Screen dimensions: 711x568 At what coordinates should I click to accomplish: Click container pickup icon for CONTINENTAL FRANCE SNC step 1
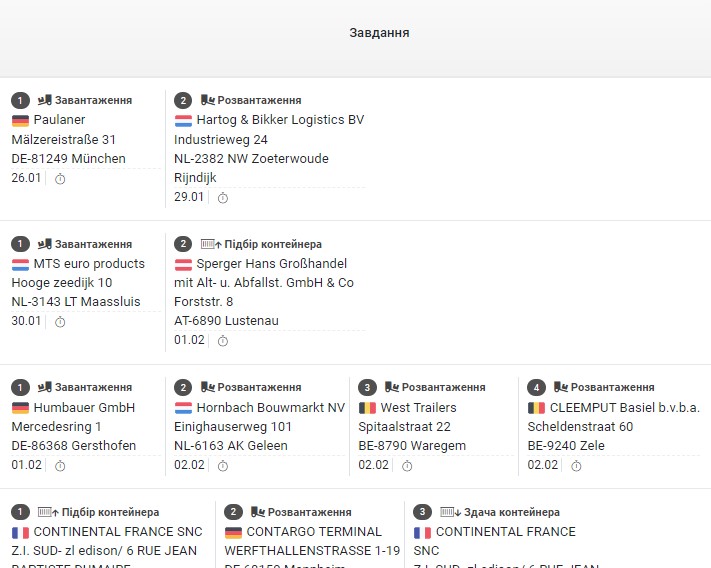[x=48, y=512]
